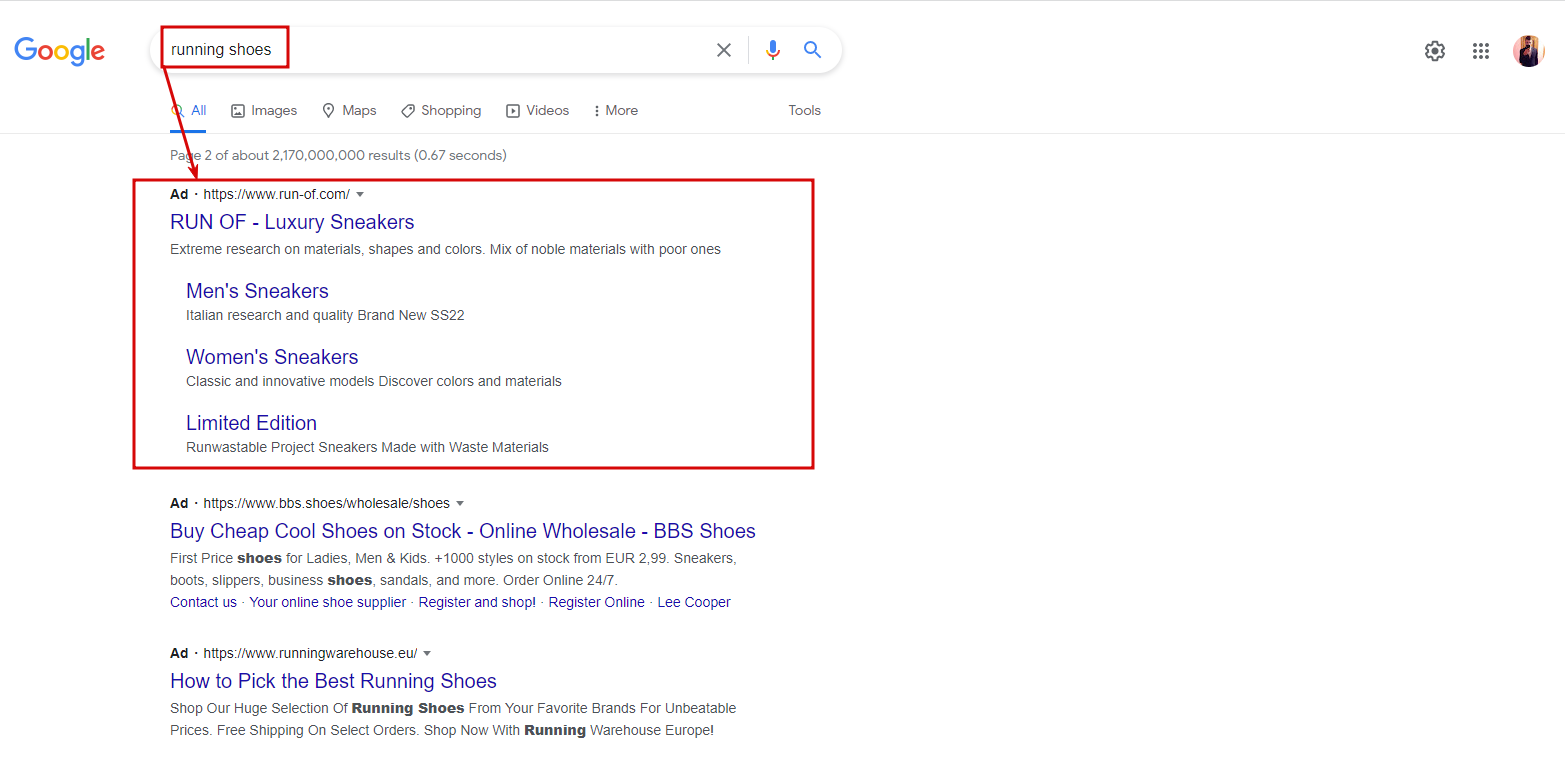Expand the bbs.shoes ad dropdown arrow
The height and width of the screenshot is (761, 1565).
(460, 504)
